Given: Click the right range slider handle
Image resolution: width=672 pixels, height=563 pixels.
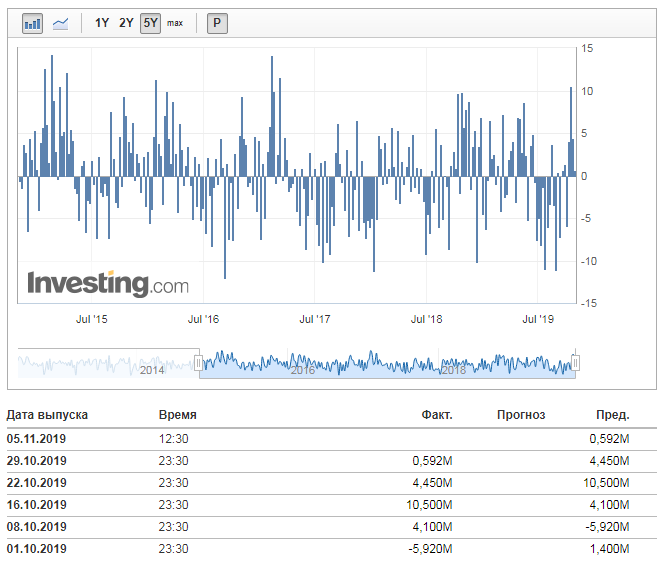Looking at the screenshot, I should 575,363.
